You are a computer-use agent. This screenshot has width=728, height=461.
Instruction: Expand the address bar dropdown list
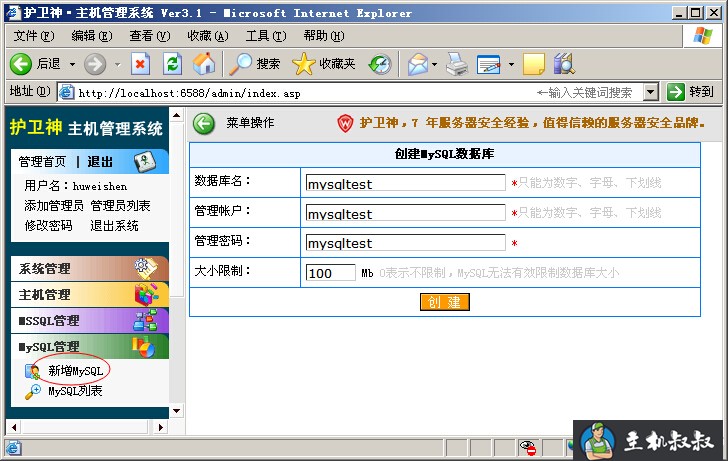pyautogui.click(x=651, y=92)
